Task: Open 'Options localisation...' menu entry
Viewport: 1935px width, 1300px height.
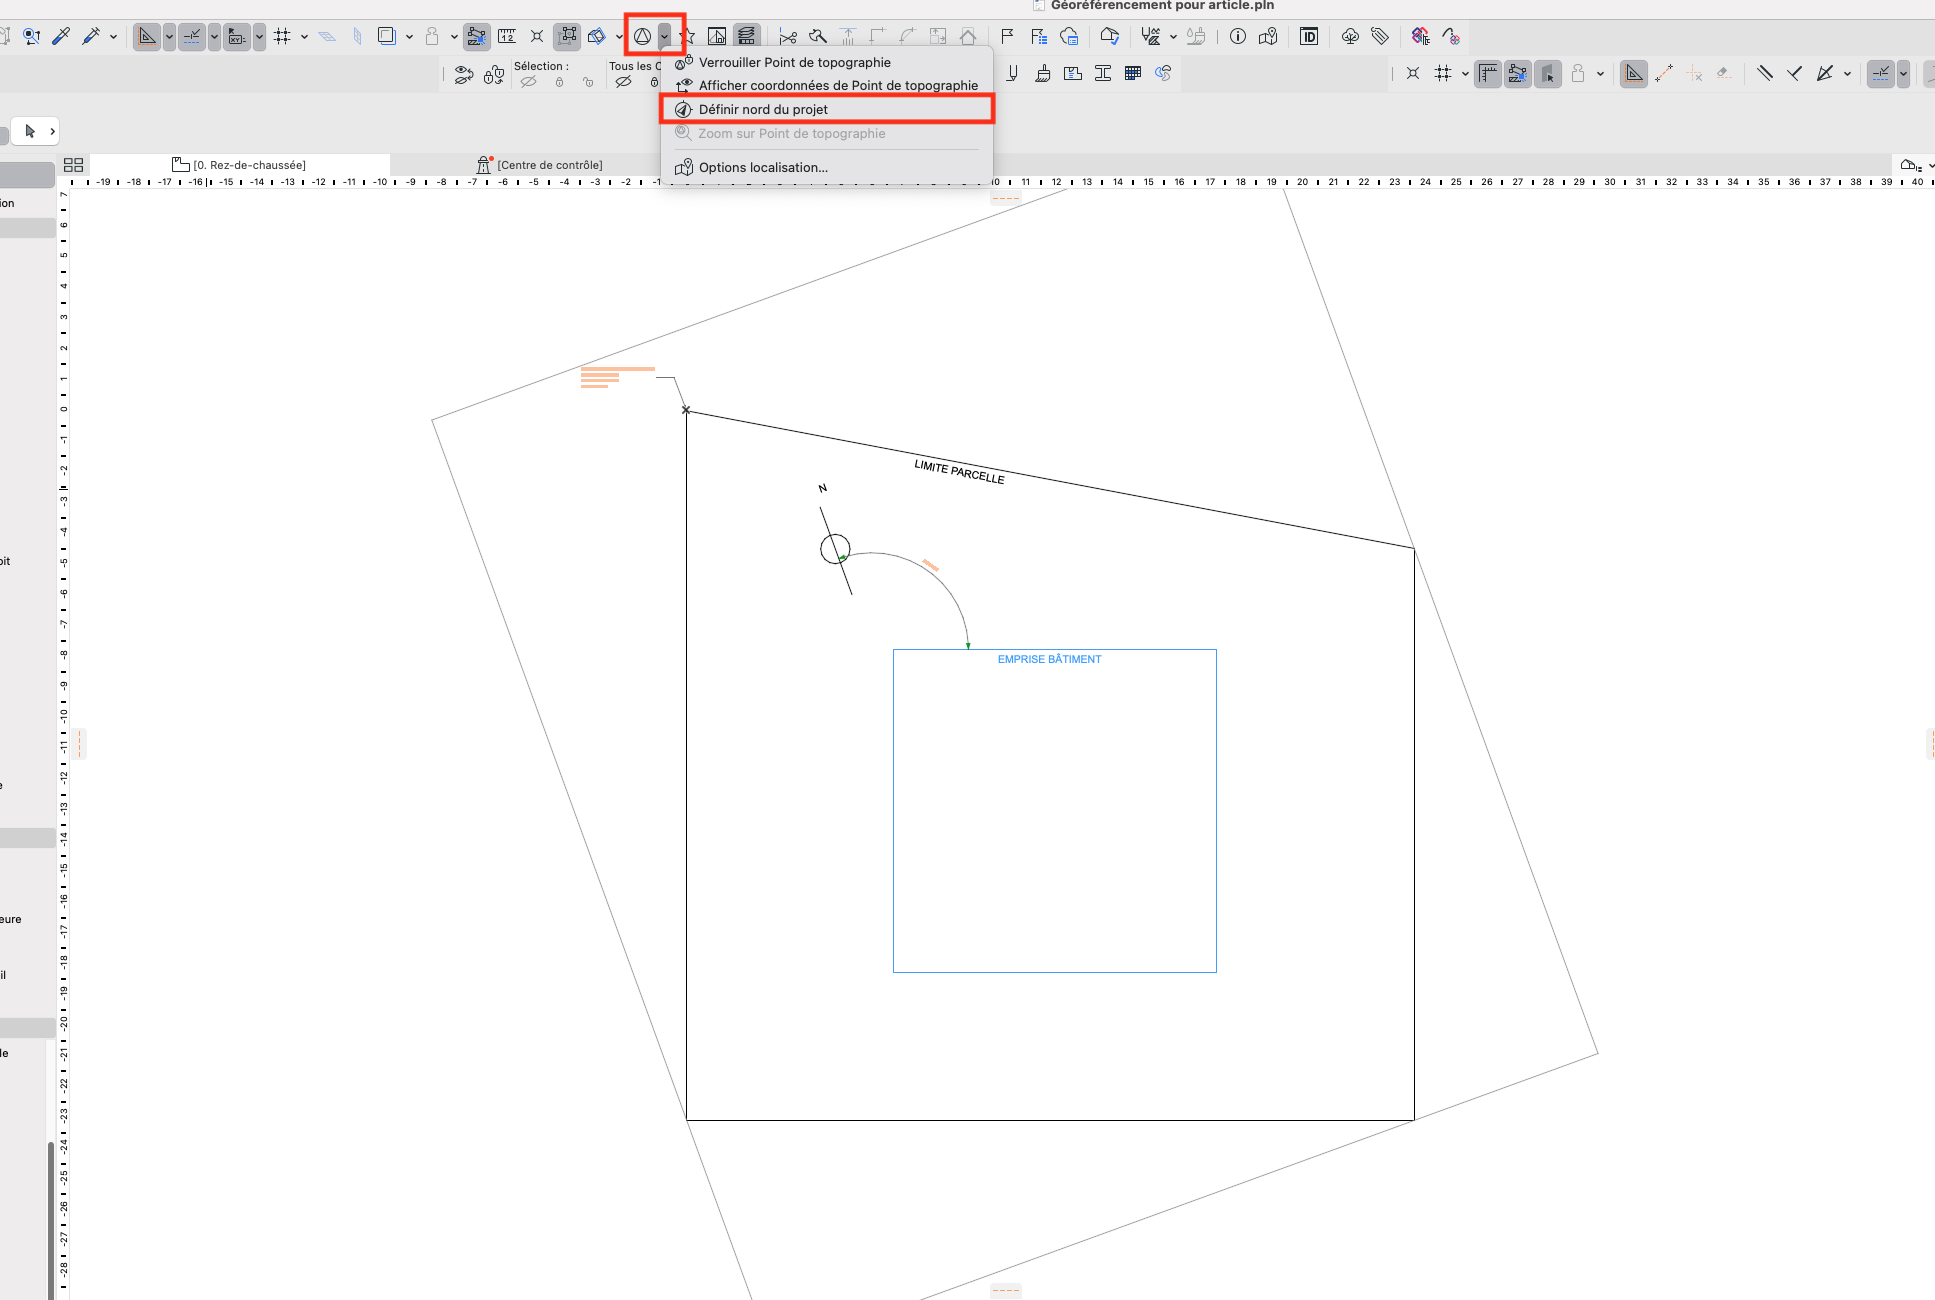Action: [827, 167]
